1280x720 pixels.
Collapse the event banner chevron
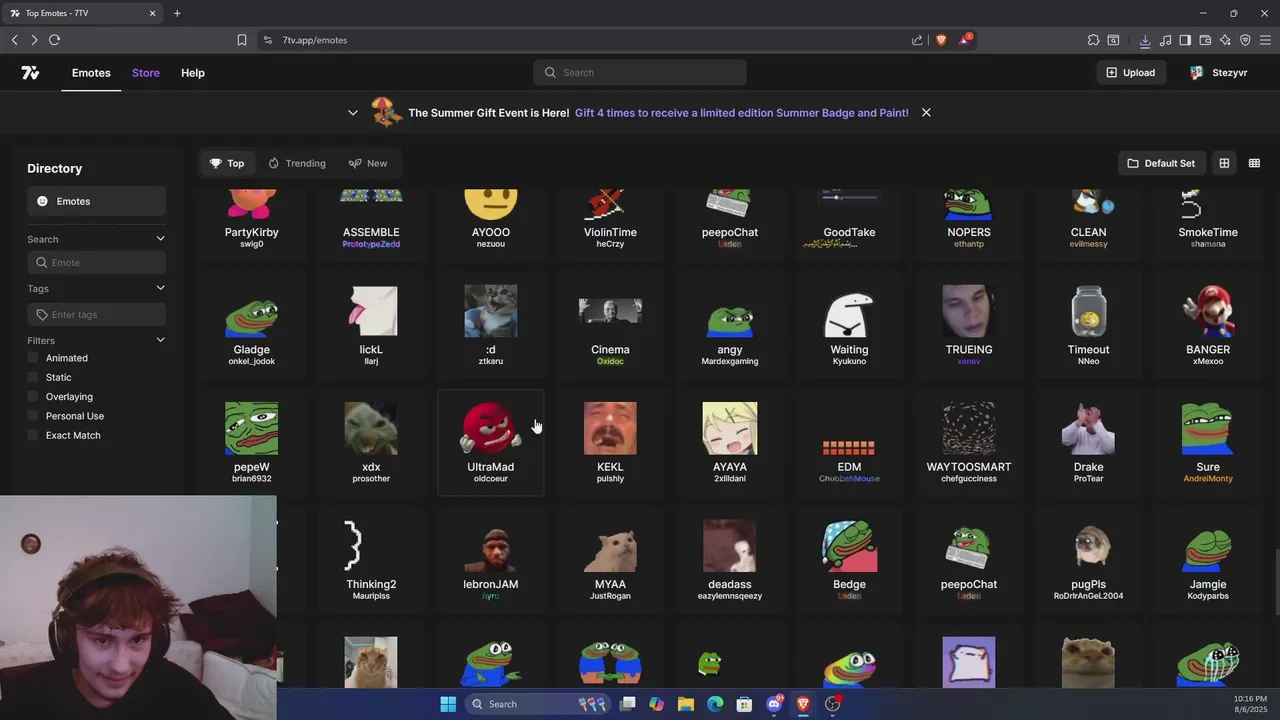352,113
